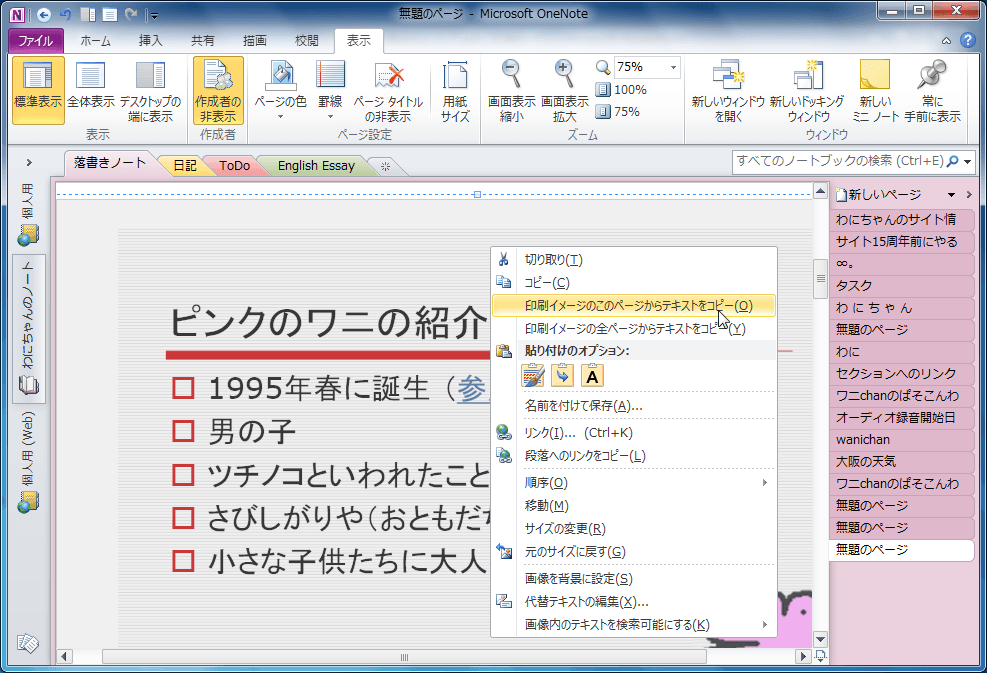This screenshot has width=987, height=673.
Task: Choose リンク(I)... (Ctrl+K) menu item
Action: 633,433
